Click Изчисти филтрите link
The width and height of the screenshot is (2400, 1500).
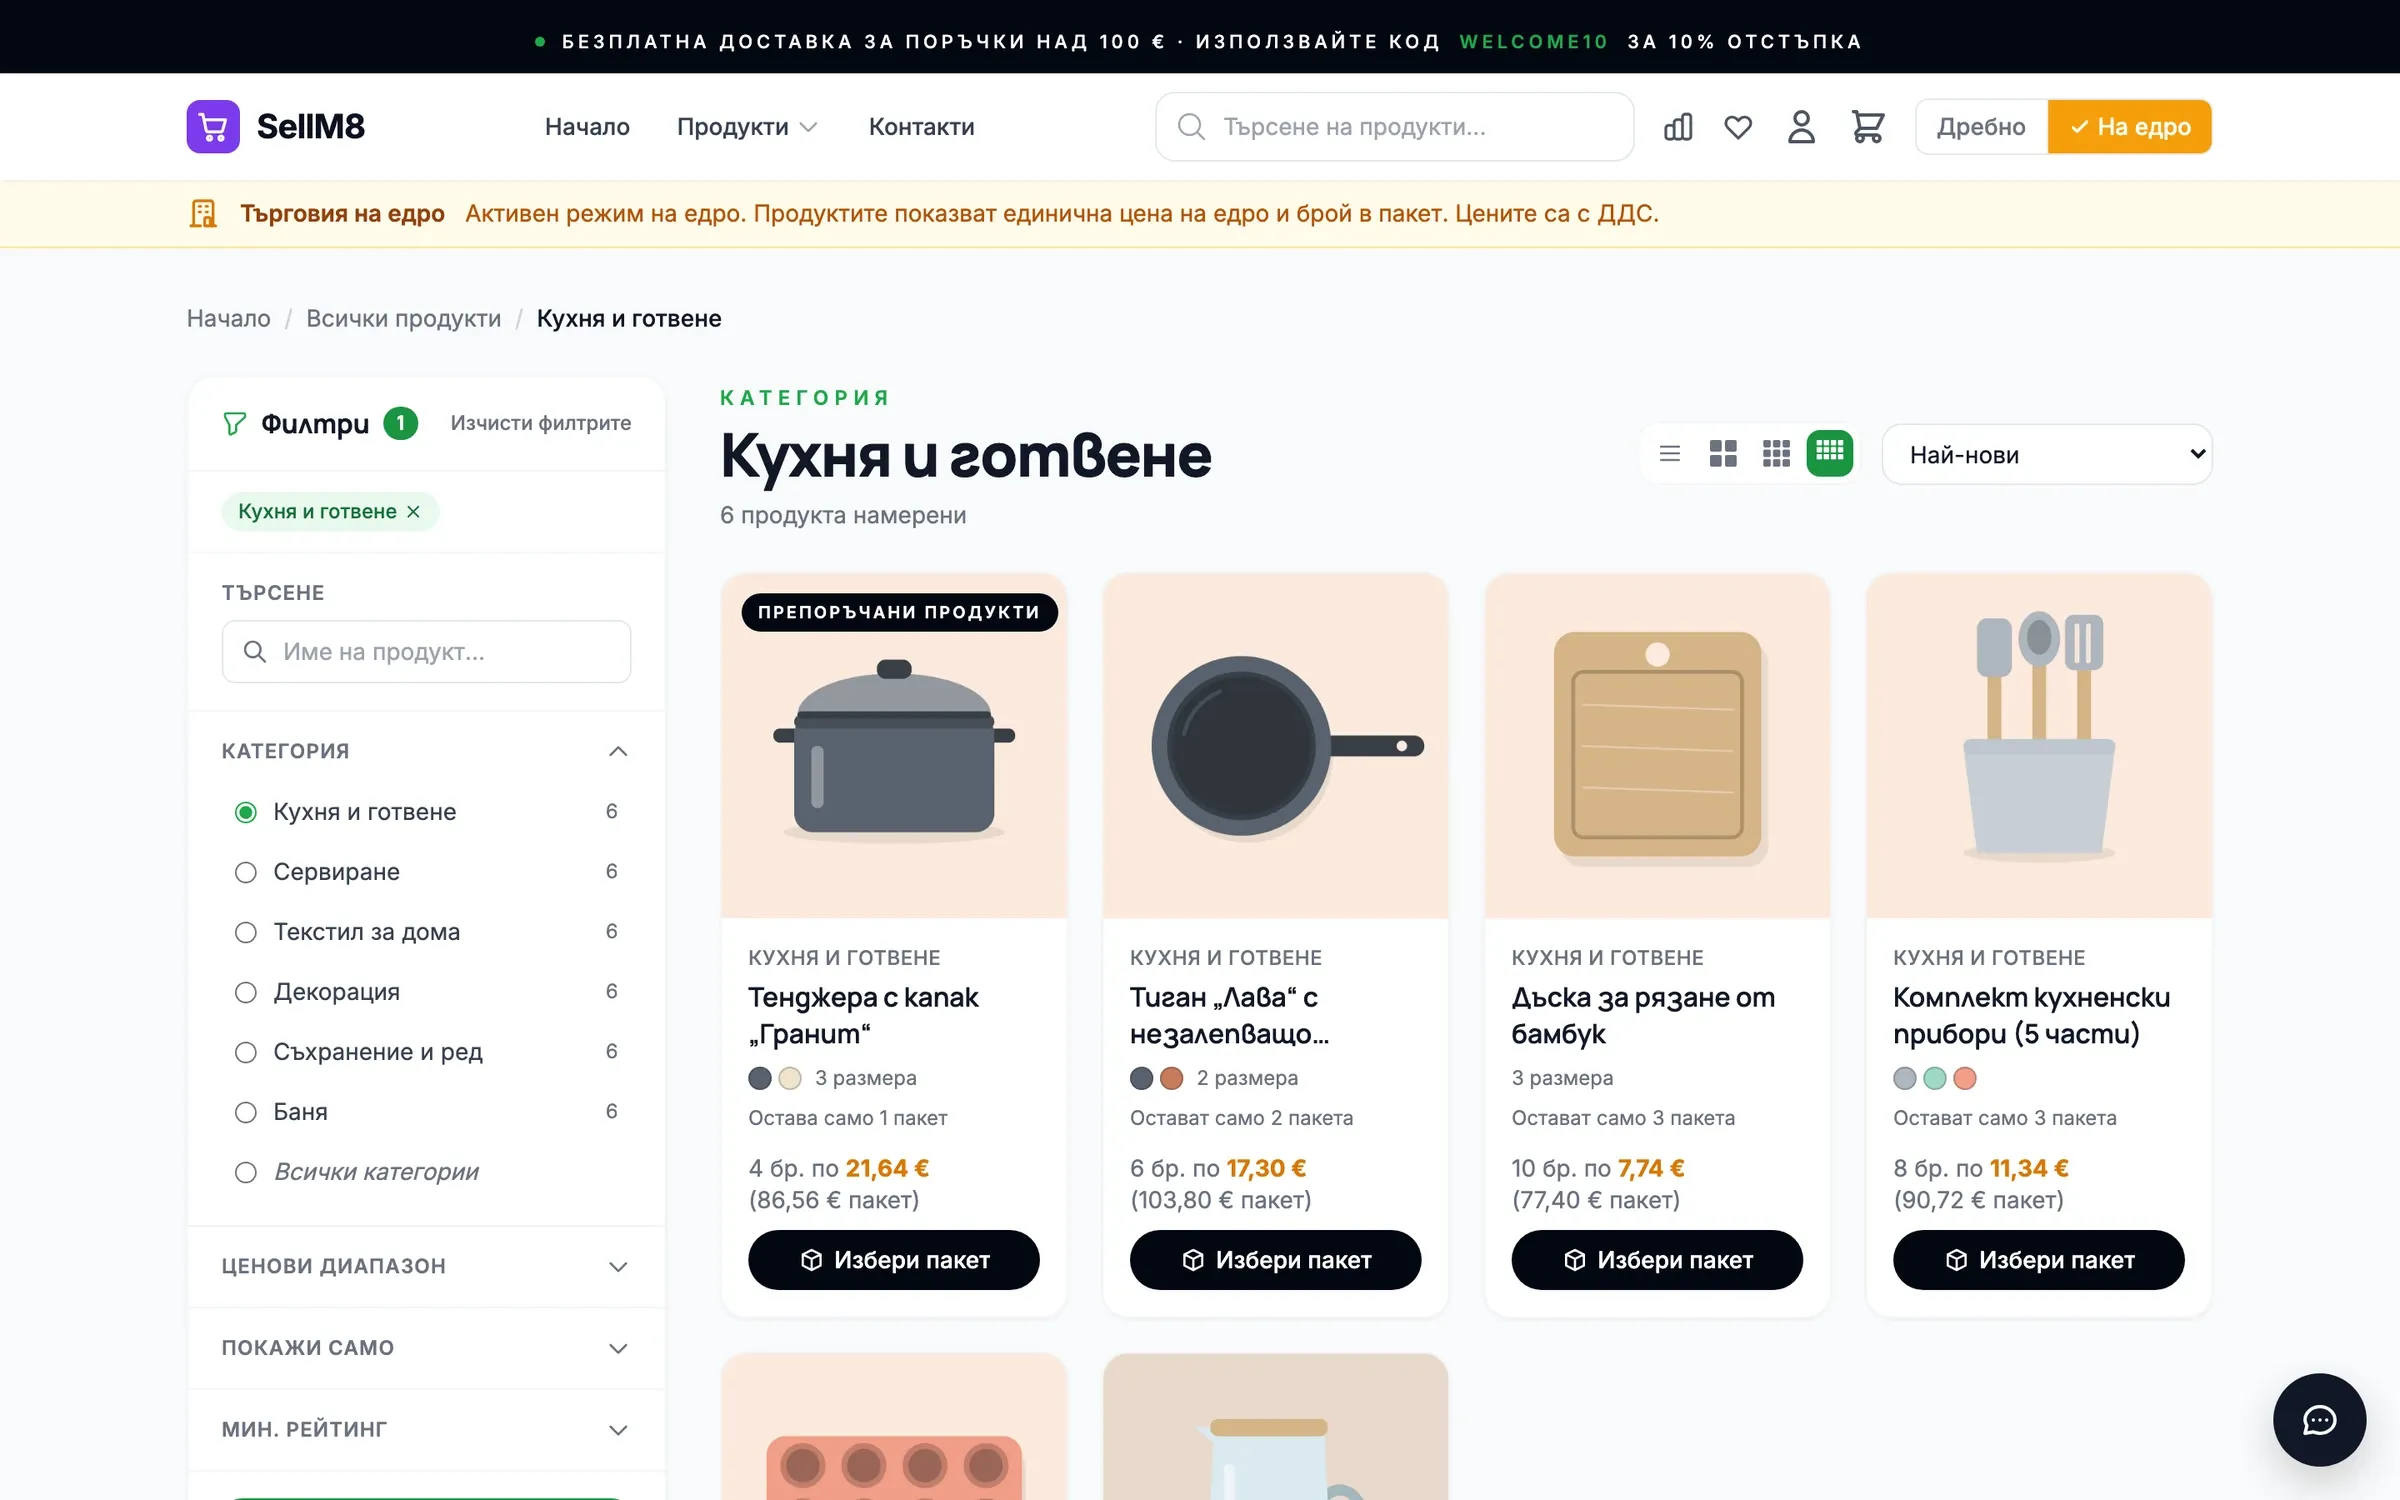click(x=541, y=423)
